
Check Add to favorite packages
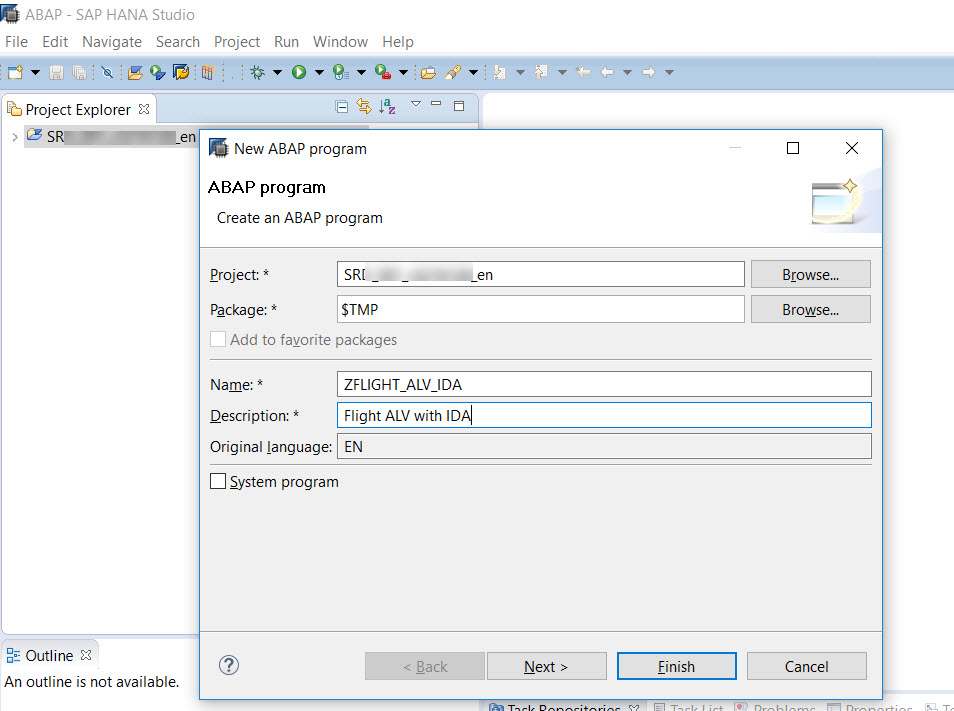click(217, 339)
